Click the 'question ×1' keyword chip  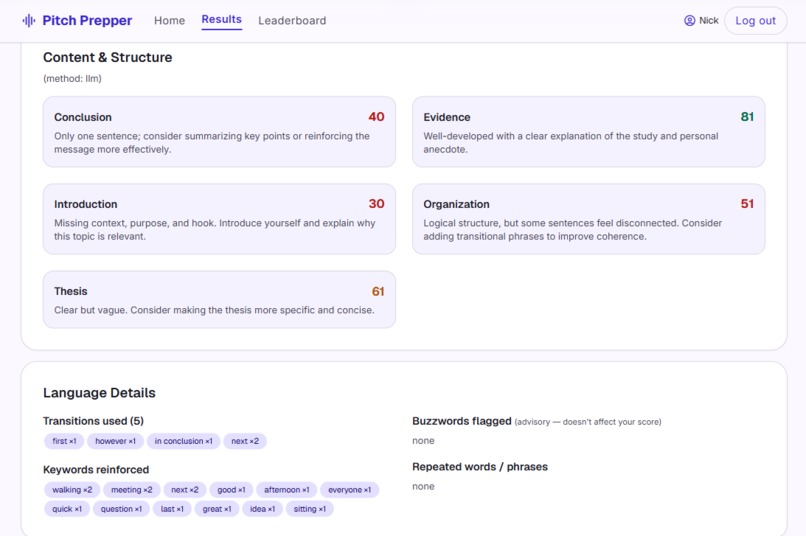pyautogui.click(x=121, y=509)
